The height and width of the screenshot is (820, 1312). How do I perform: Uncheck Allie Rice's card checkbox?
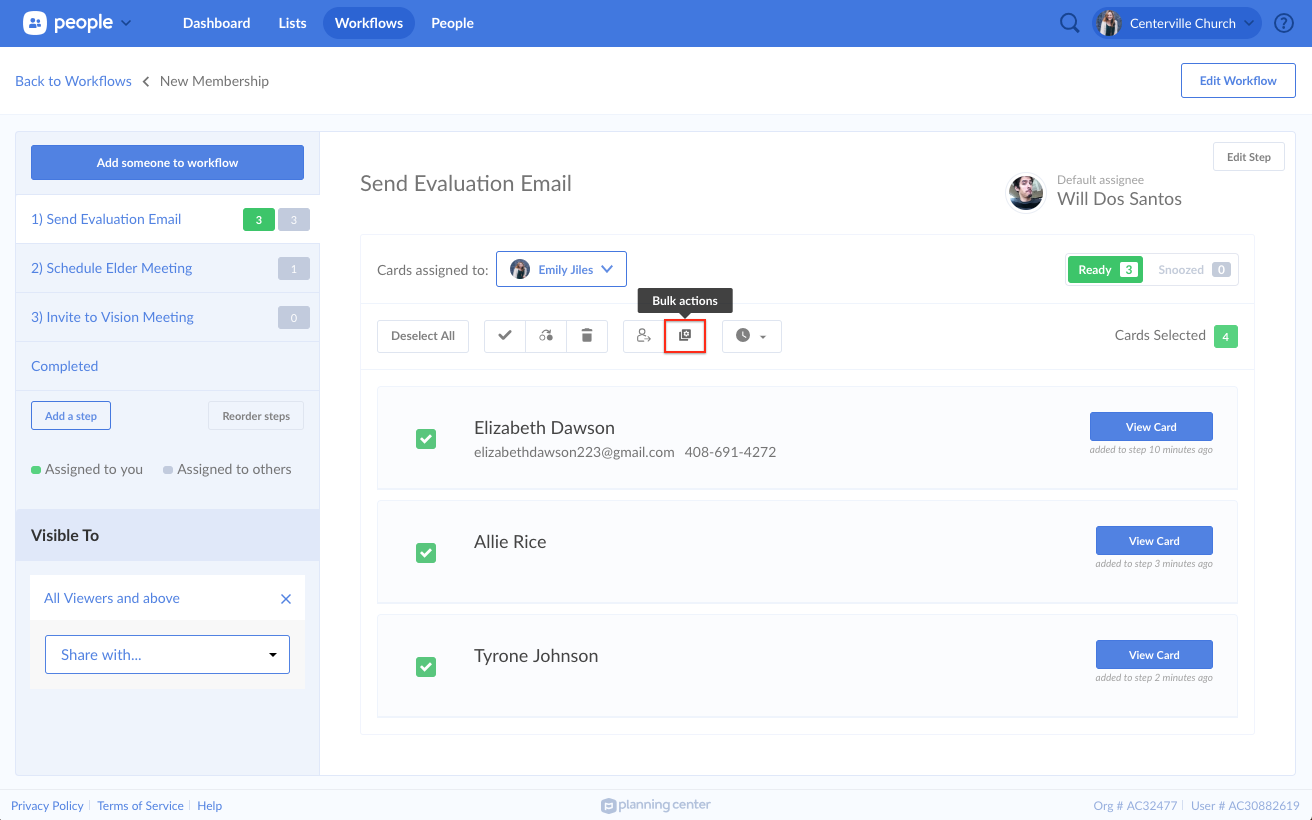pyautogui.click(x=426, y=553)
